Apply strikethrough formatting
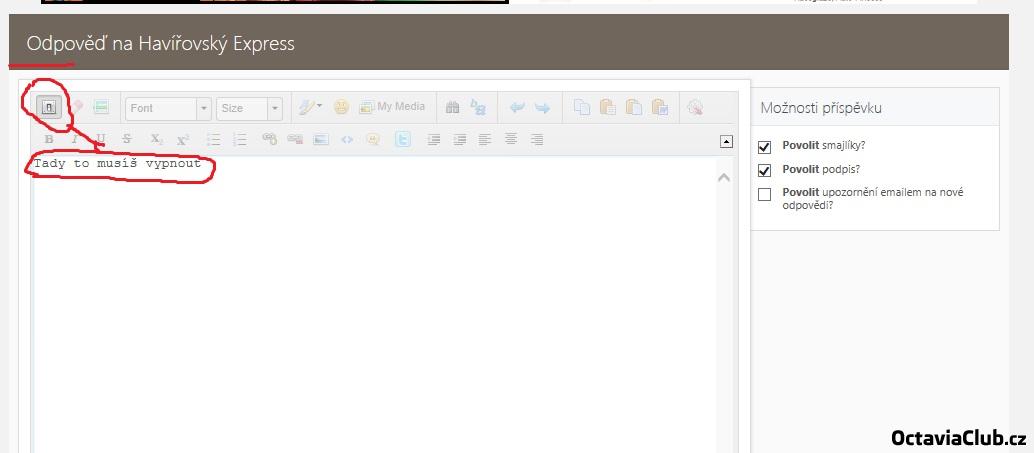1034x453 pixels. coord(127,140)
